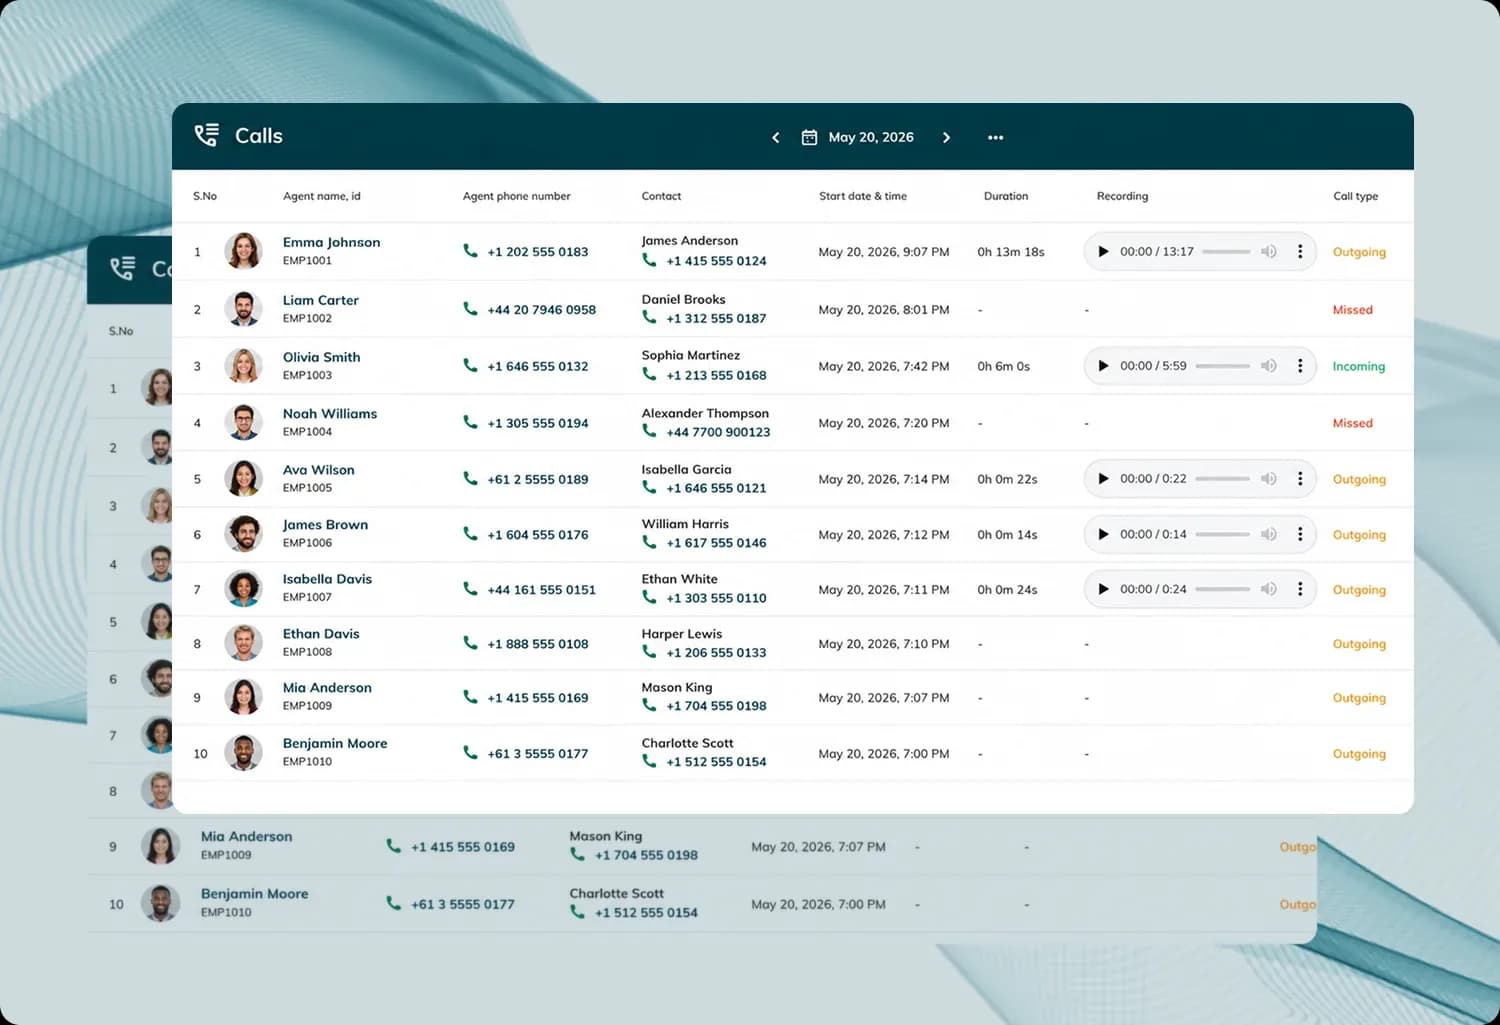Click phone icon next to +1 646 555 0132

point(470,365)
